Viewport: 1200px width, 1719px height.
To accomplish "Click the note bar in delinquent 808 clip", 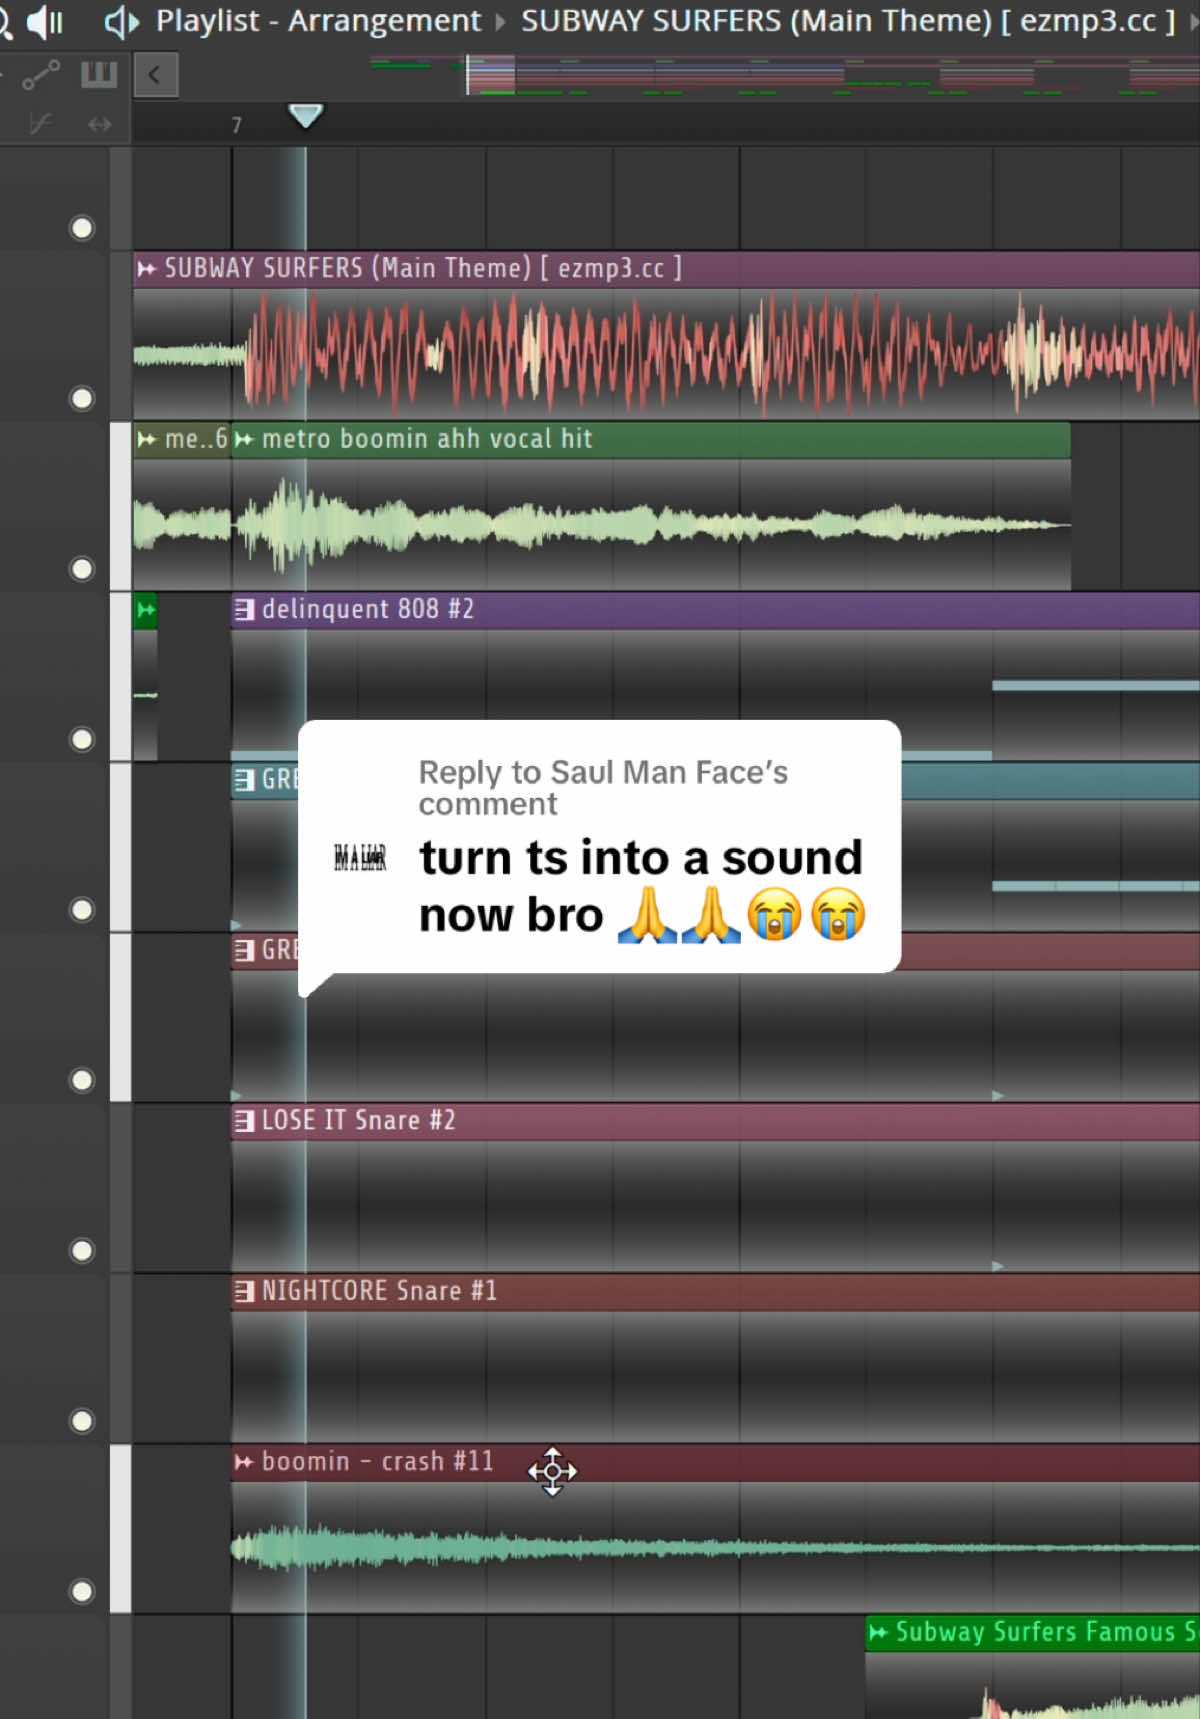I will pos(1096,685).
